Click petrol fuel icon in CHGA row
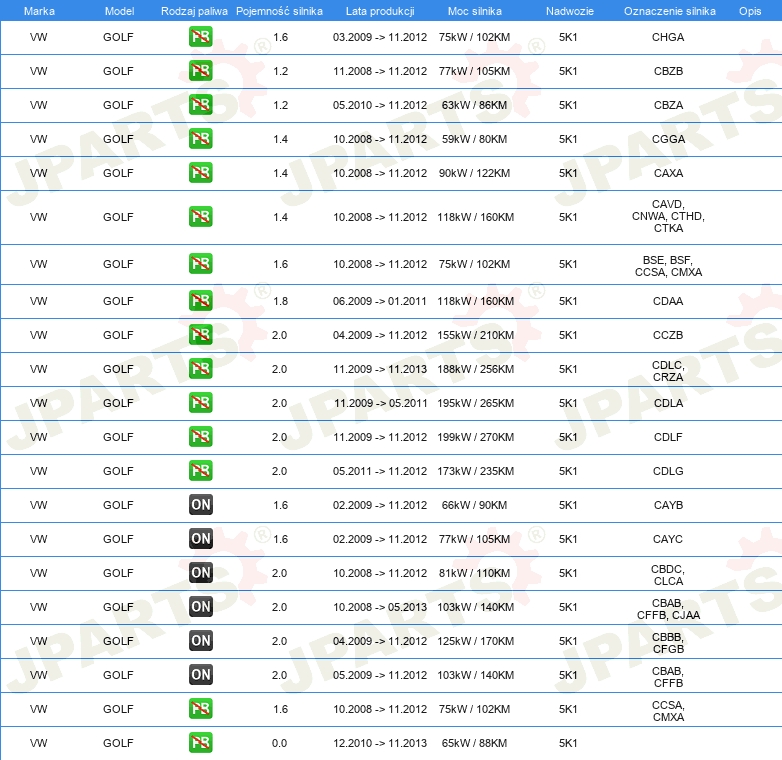 tap(200, 37)
